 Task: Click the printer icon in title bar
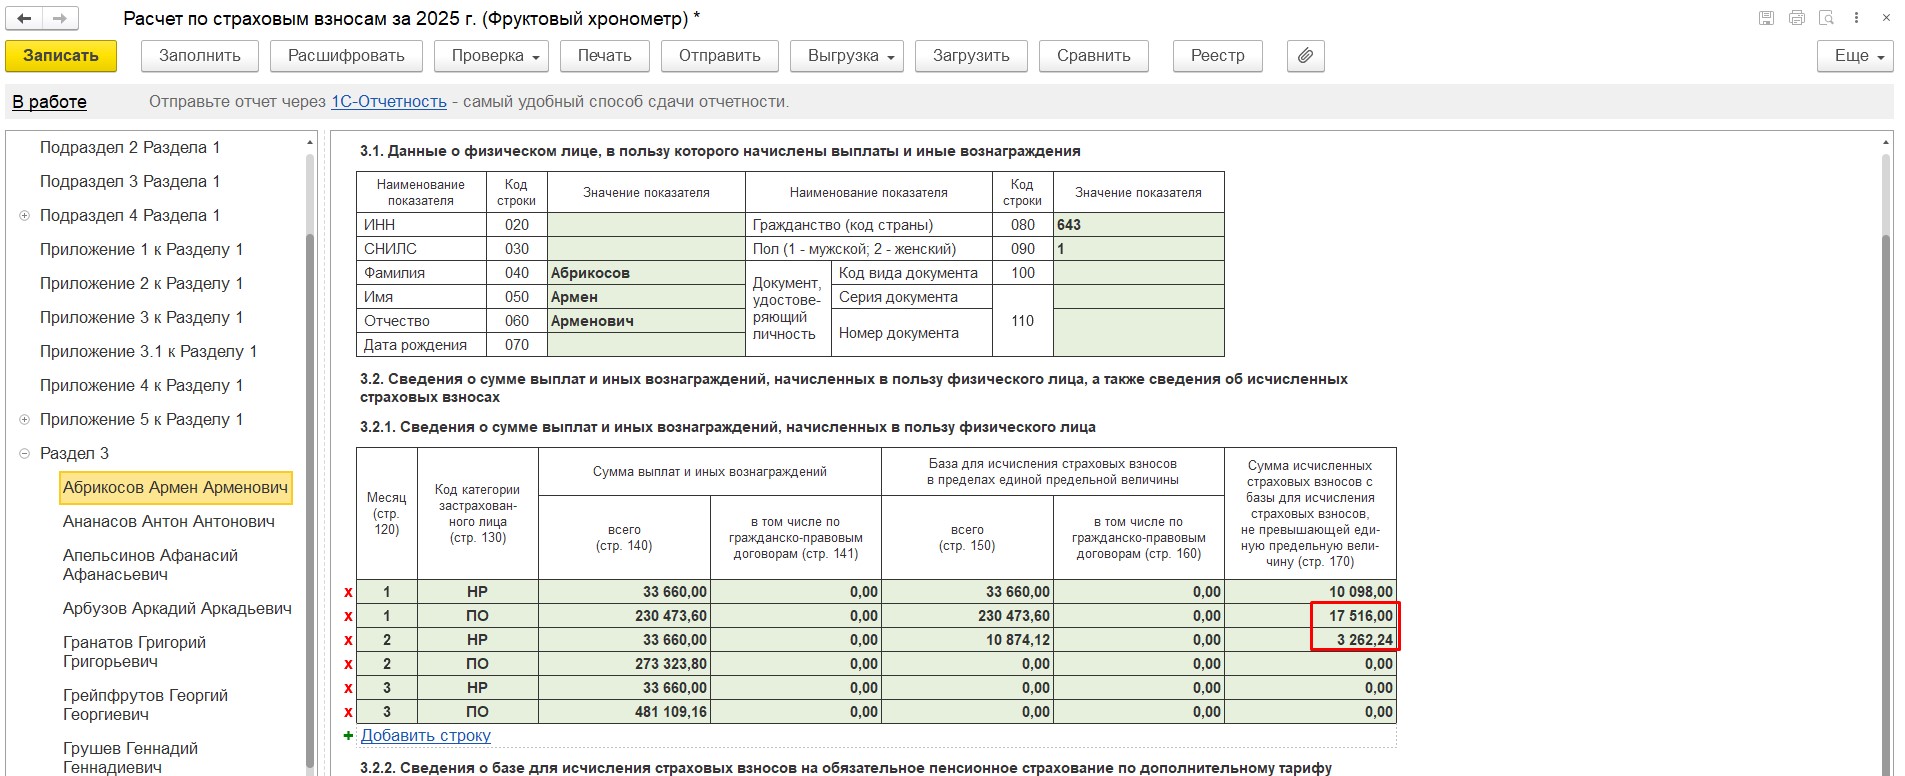[x=1796, y=18]
